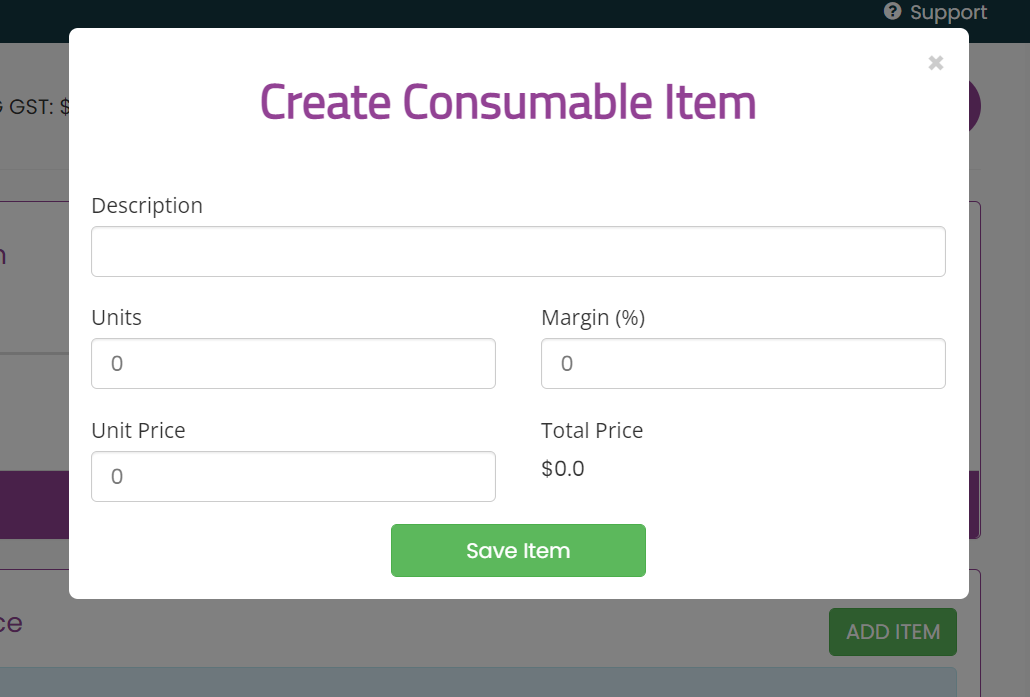Click into the Units input box
Viewport: 1030px width, 697px height.
point(293,363)
